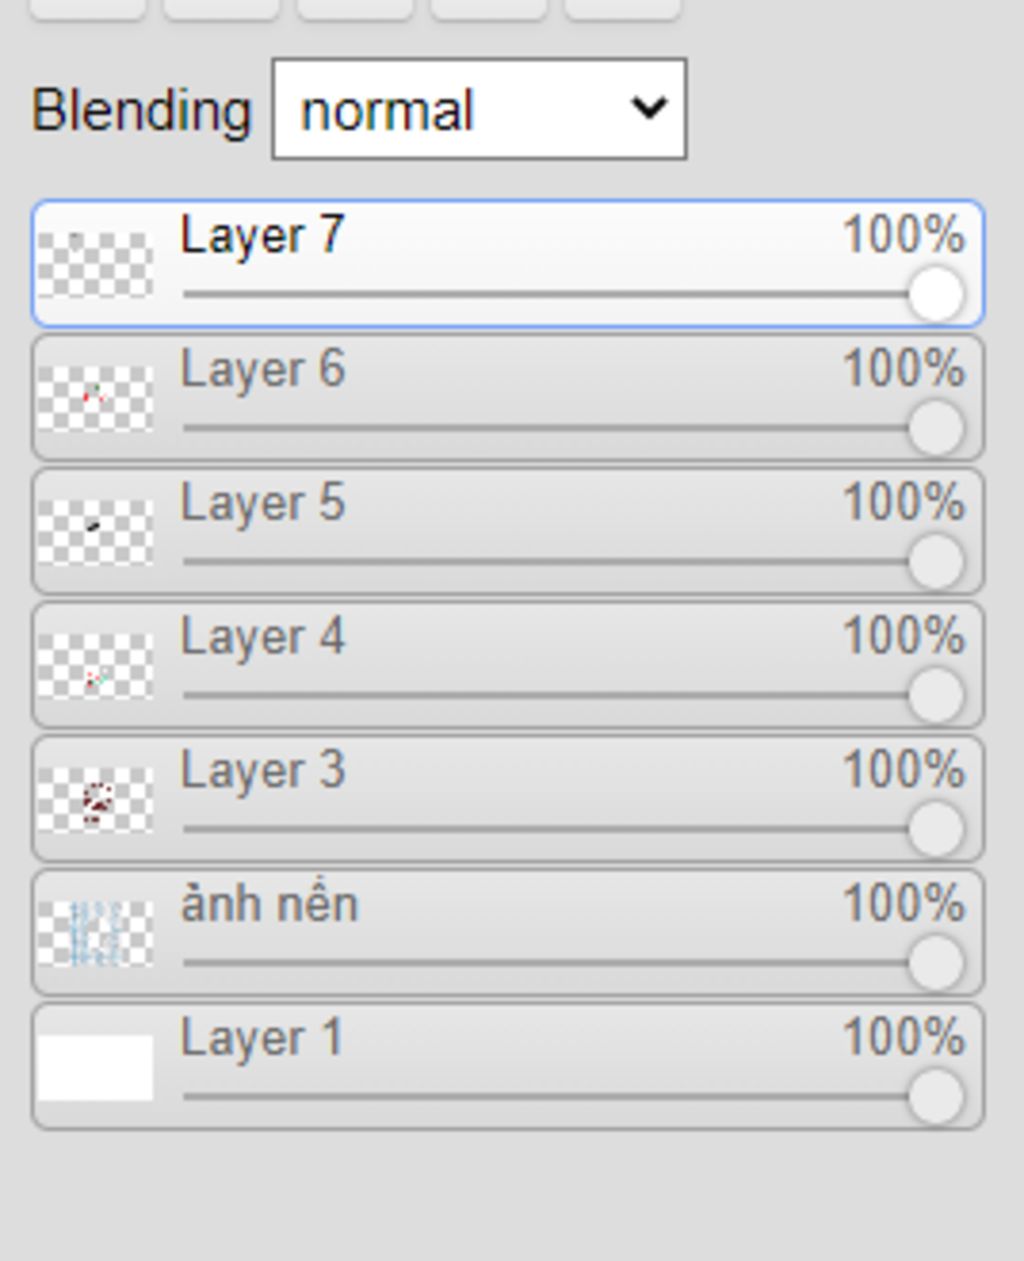1024x1261 pixels.
Task: Open the Blending mode dropdown
Action: (479, 109)
